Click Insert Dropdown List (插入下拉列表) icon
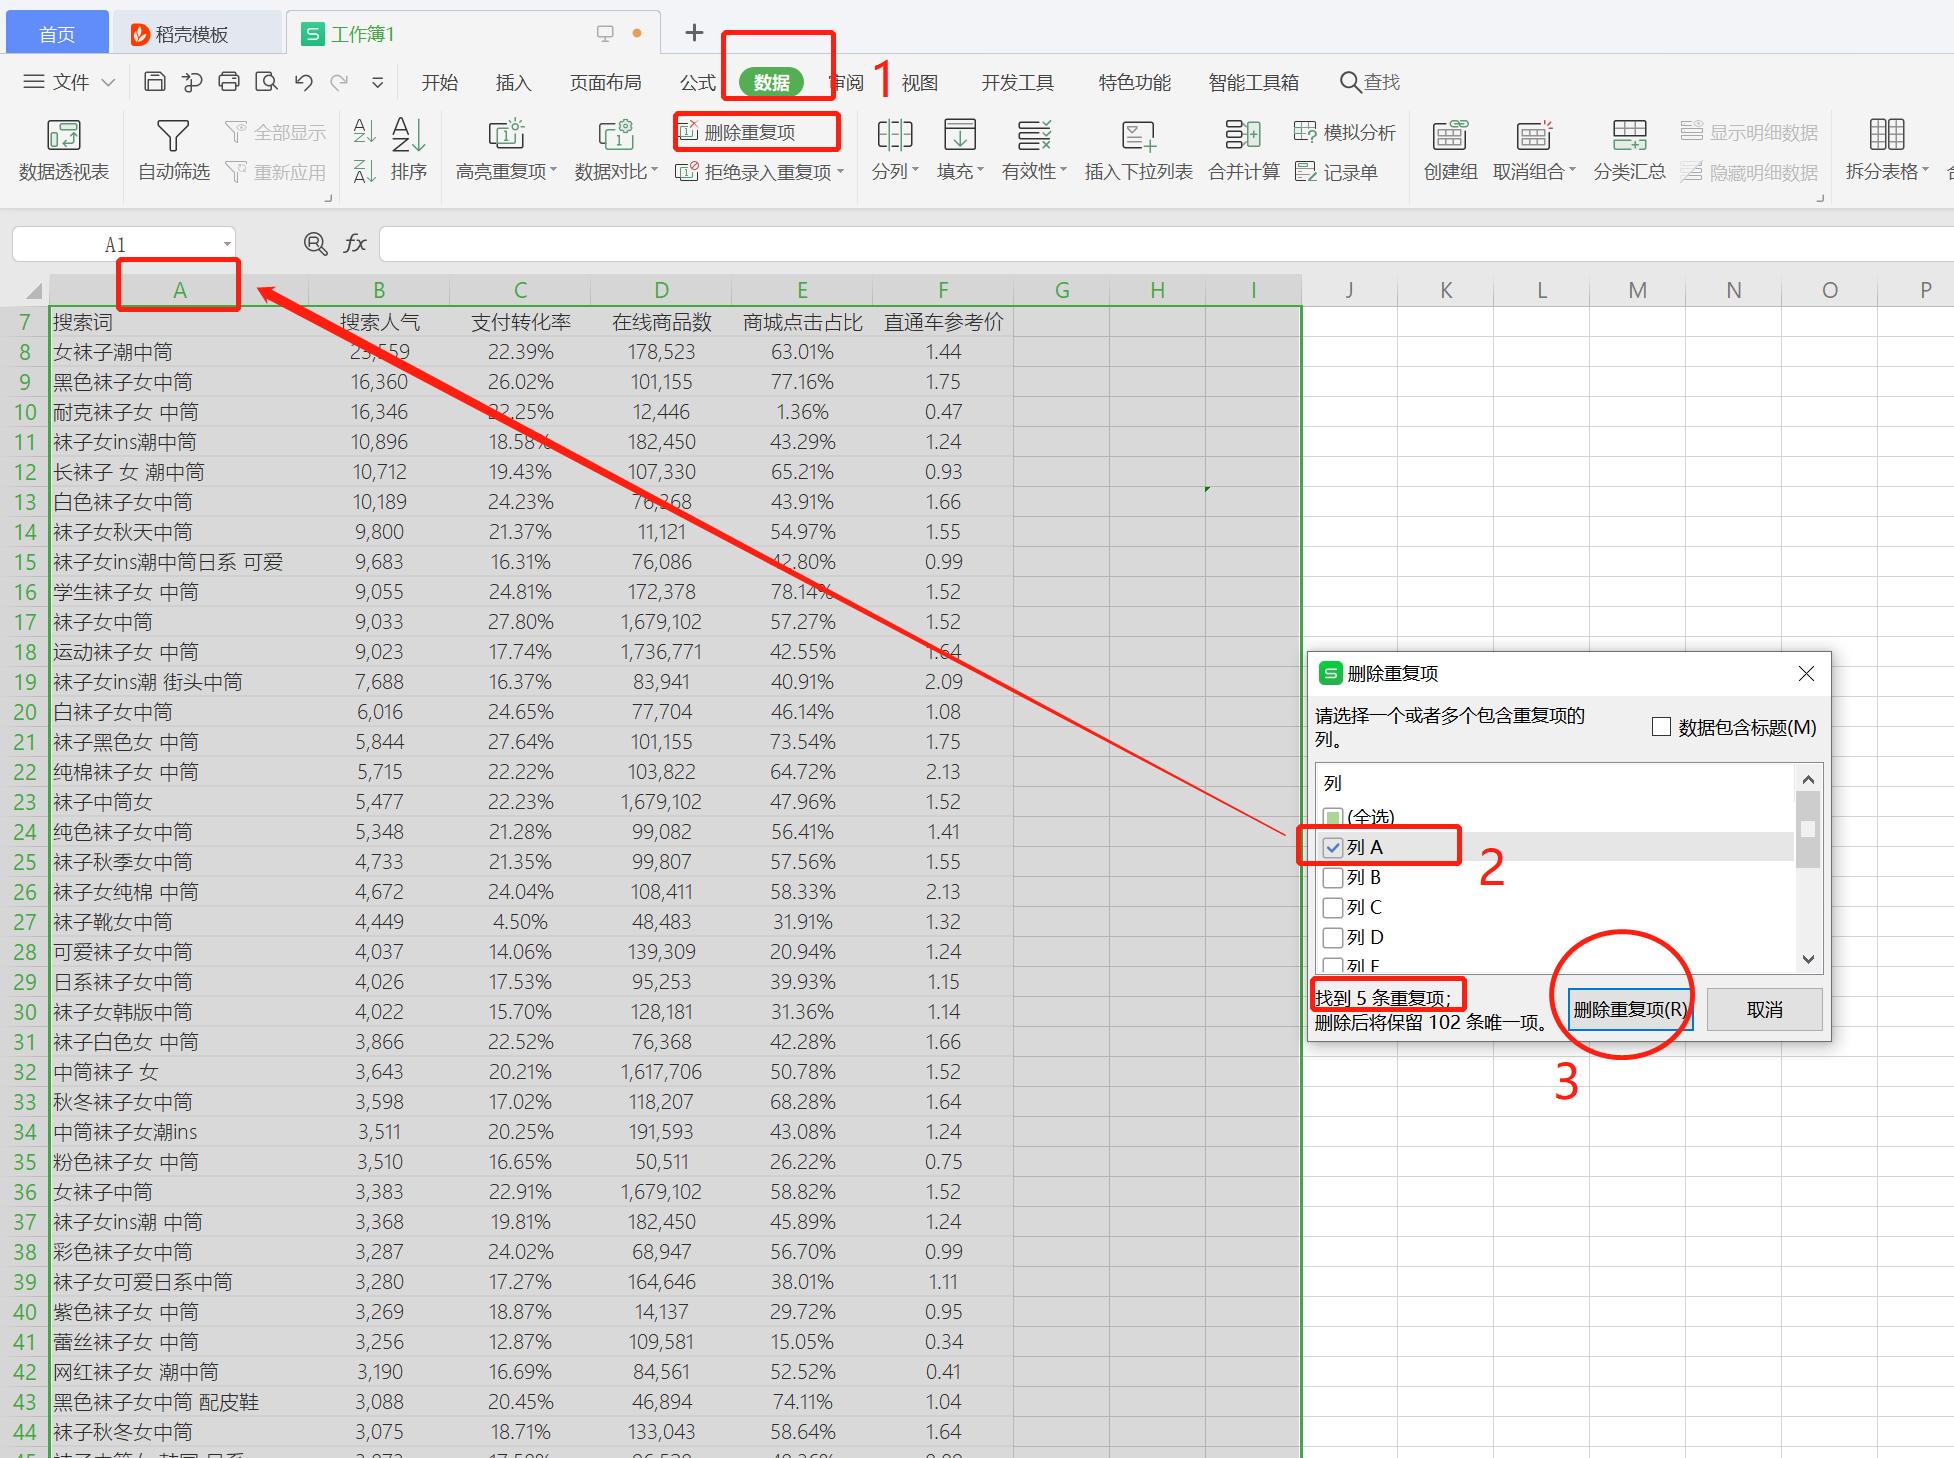This screenshot has width=1954, height=1458. point(1138,136)
